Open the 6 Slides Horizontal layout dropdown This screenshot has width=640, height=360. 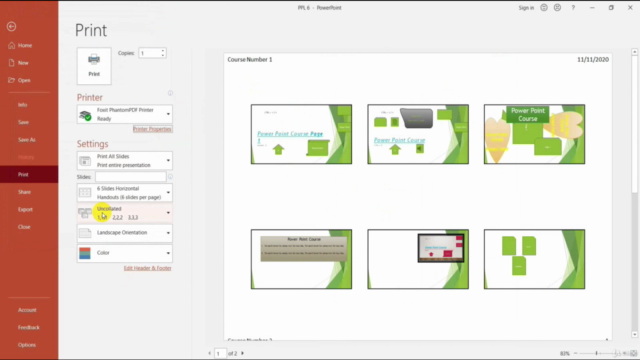coord(124,193)
